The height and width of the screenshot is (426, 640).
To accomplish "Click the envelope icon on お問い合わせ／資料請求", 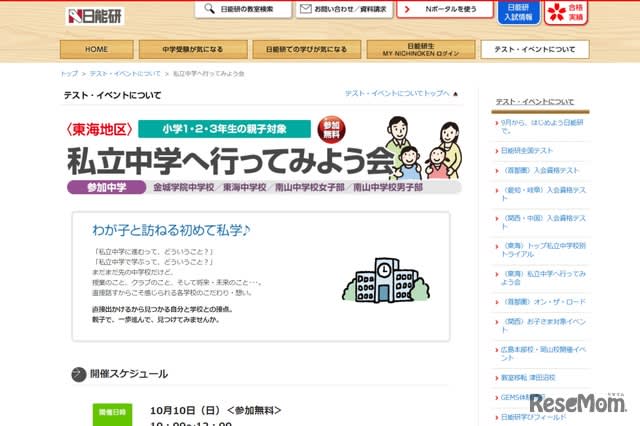I will coord(305,9).
